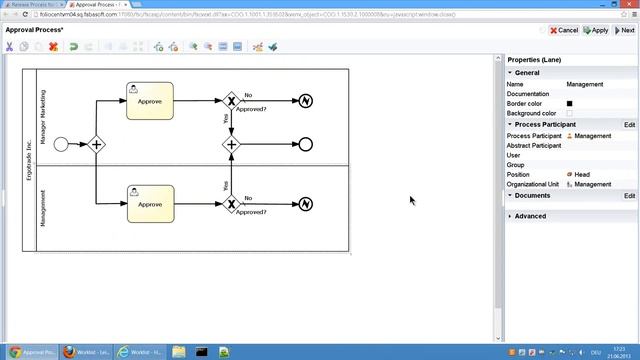Click the canvas scrollbar down arrow

(498, 338)
